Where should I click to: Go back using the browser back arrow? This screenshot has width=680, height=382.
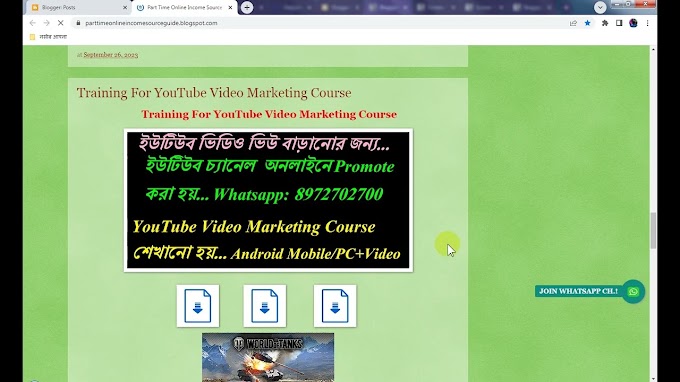(x=33, y=23)
